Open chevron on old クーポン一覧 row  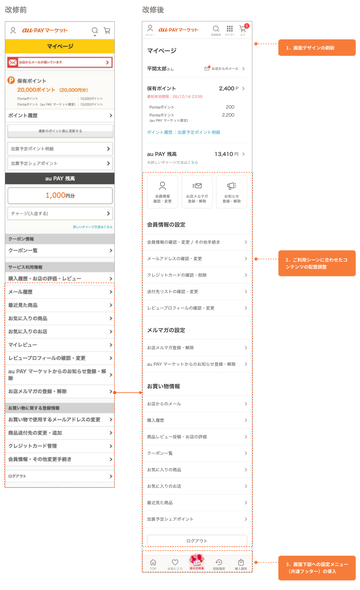coord(111,251)
